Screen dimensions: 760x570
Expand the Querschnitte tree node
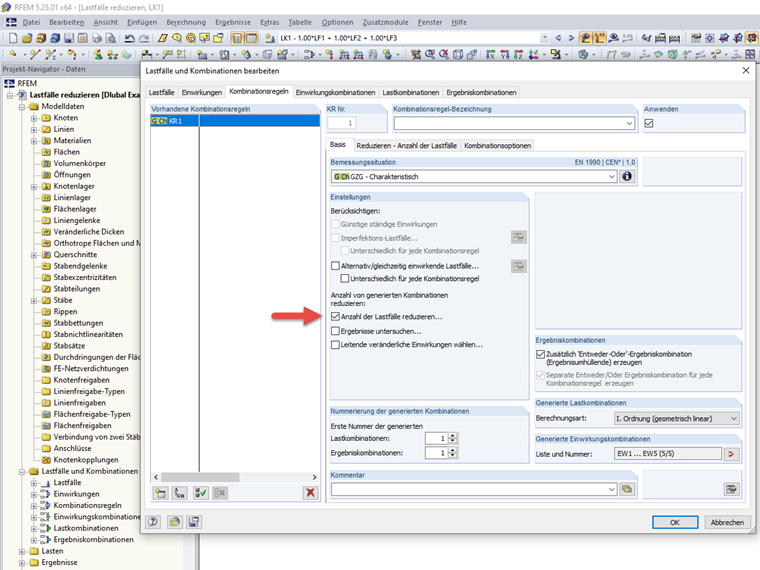[x=34, y=255]
